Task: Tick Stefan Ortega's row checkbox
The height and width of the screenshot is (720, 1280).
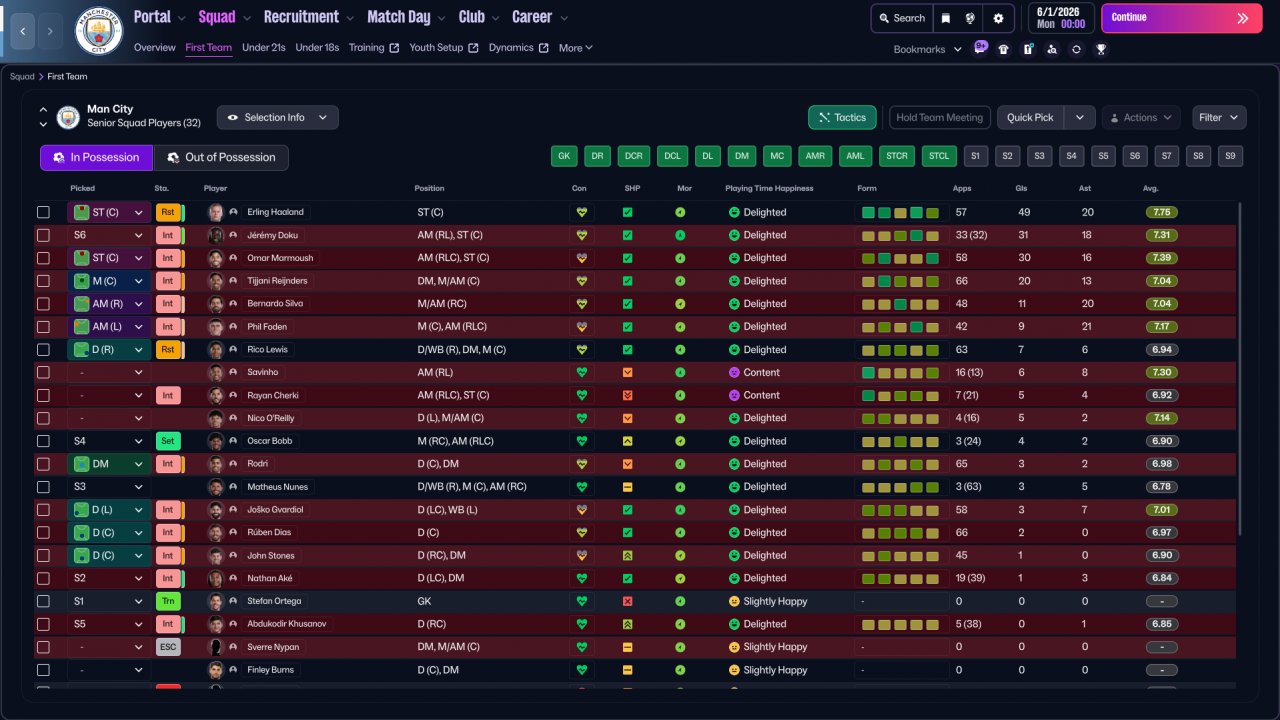Action: [43, 601]
